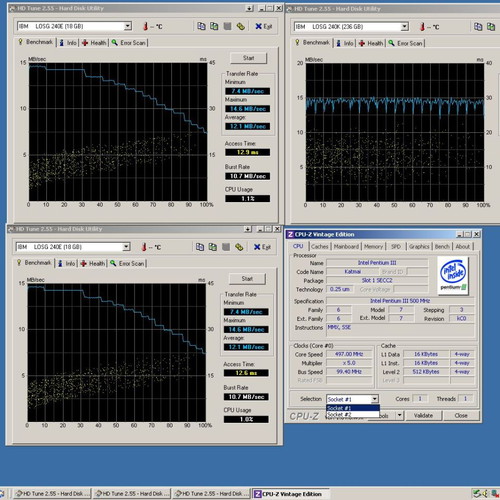Click copy-to-clipboard icon in bottom-left HD Tune
The image size is (500, 500).
200,247
